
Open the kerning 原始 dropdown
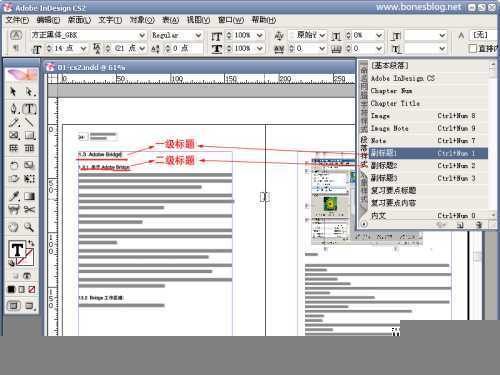pos(322,35)
